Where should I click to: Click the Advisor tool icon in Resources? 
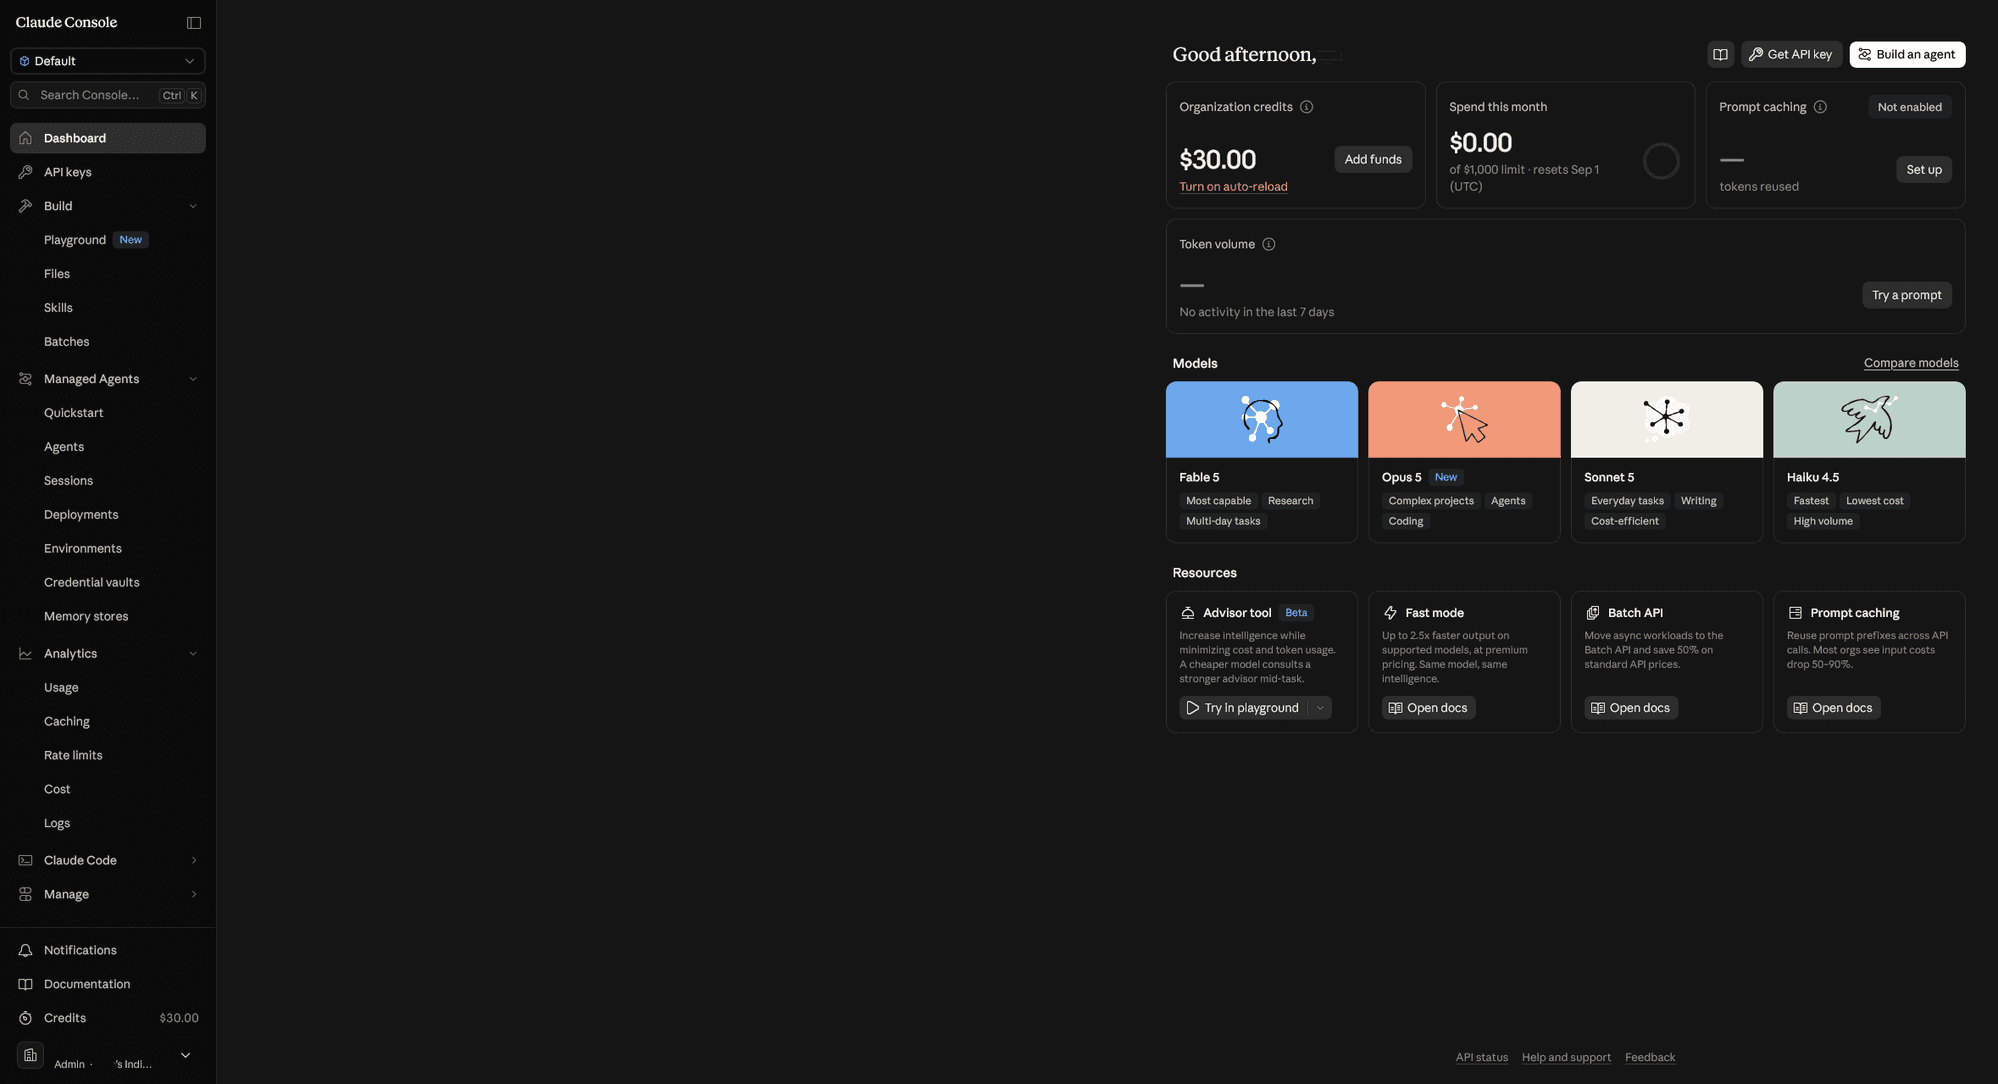click(x=1188, y=613)
